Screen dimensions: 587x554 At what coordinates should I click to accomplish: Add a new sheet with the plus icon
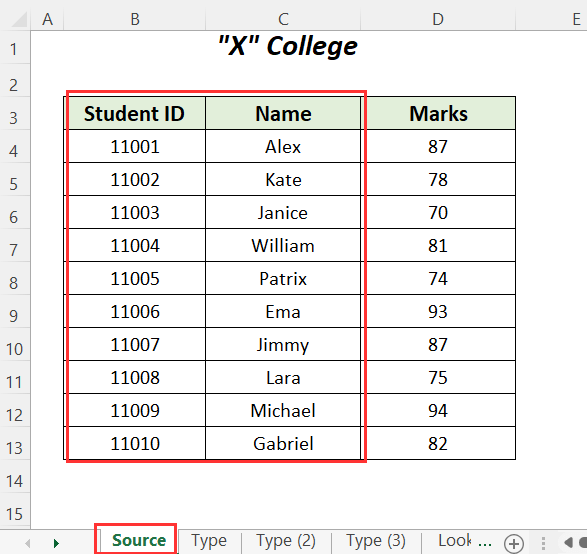pos(514,543)
